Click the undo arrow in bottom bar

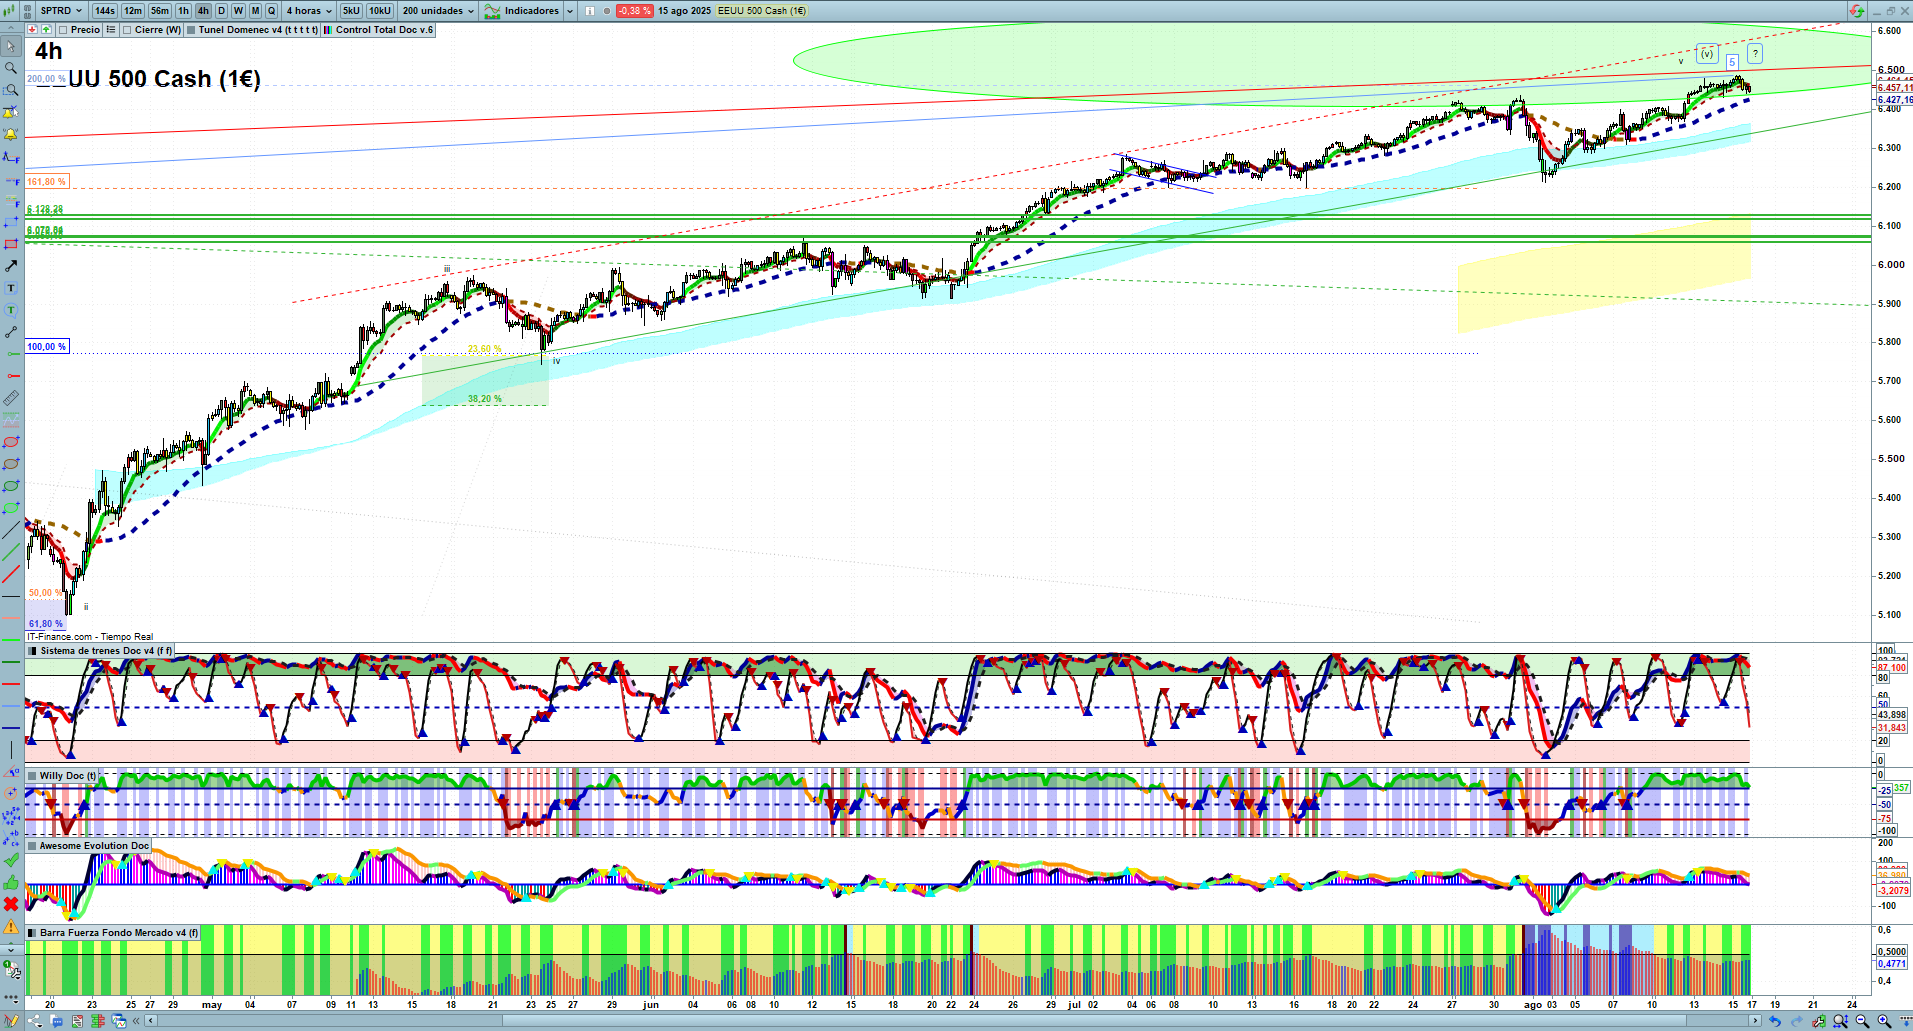tap(1775, 1021)
